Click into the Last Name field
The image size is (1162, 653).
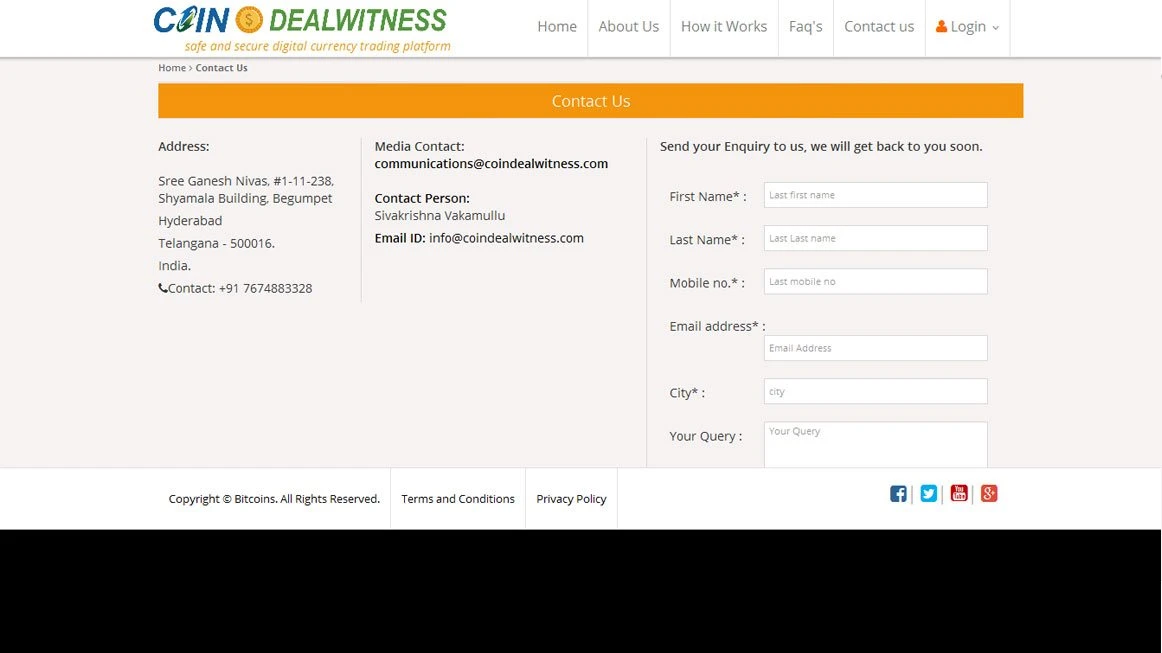[875, 238]
